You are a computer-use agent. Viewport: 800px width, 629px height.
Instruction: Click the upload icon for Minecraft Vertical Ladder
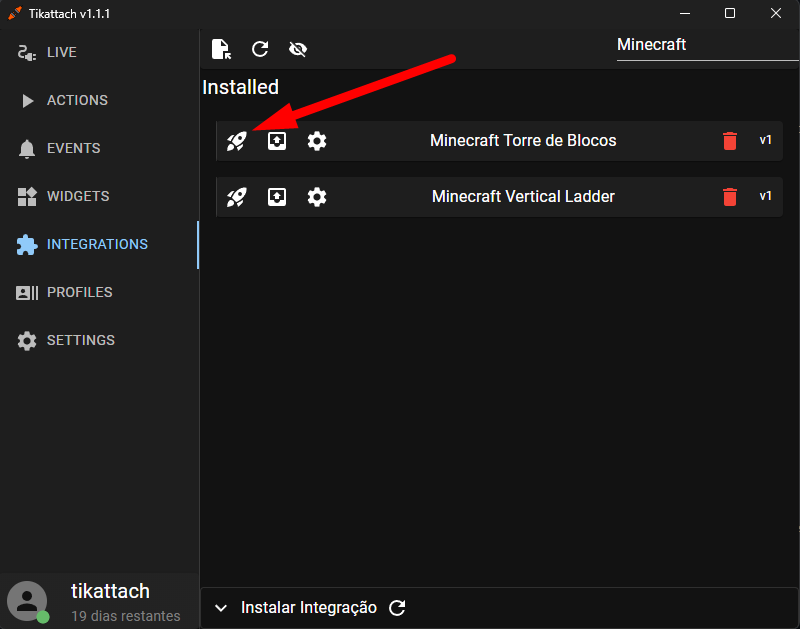tap(277, 197)
